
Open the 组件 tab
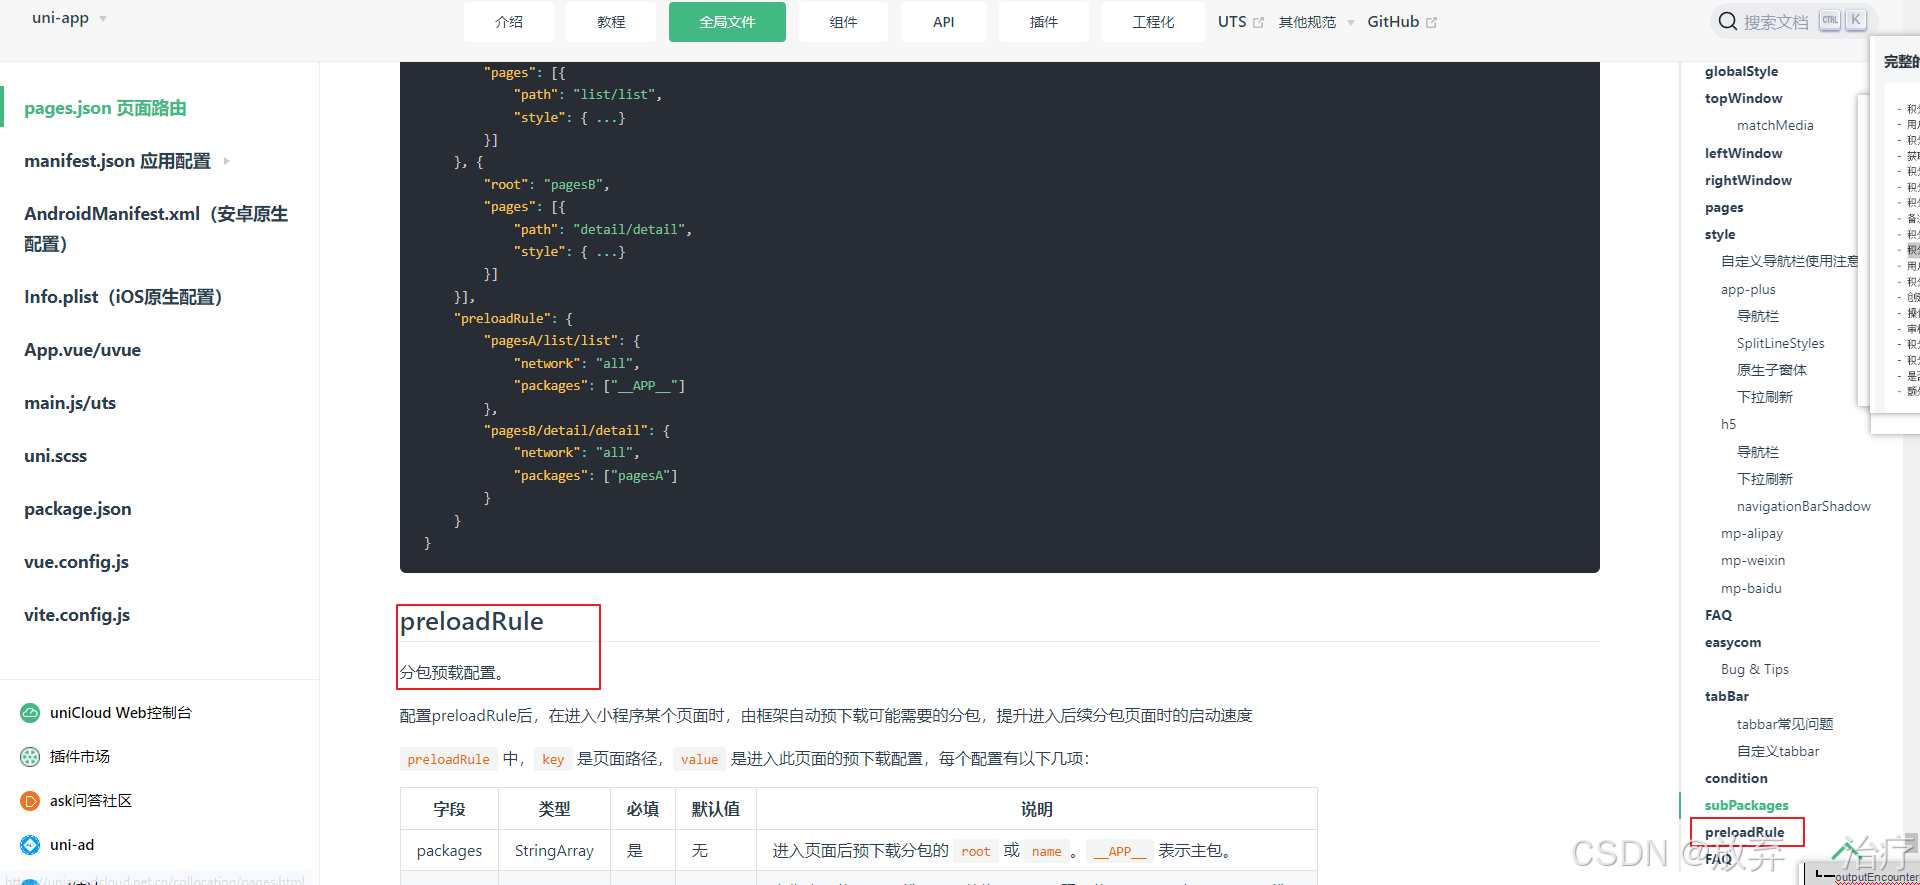pos(843,22)
